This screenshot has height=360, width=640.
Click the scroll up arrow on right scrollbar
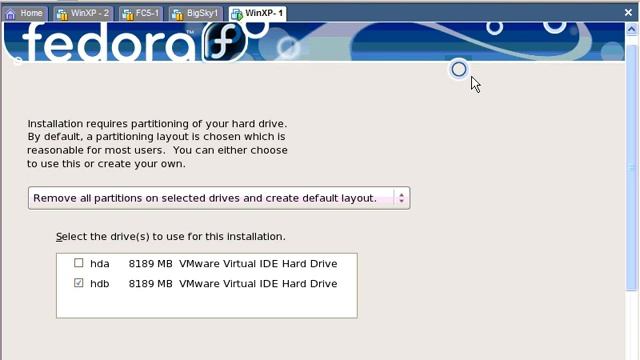tap(631, 29)
